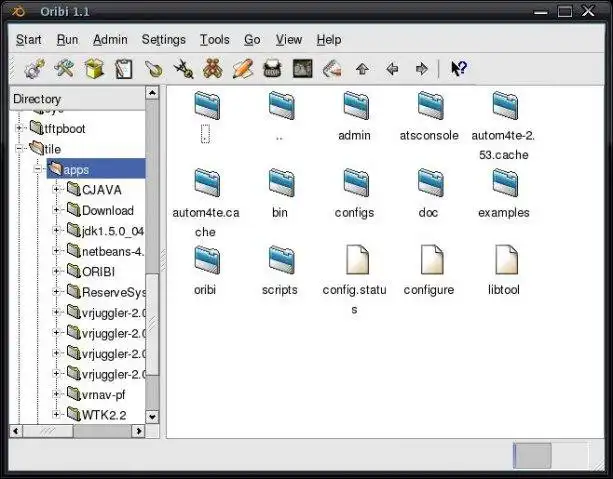The image size is (613, 479).
Task: Select the config.status file
Action: pos(357,260)
